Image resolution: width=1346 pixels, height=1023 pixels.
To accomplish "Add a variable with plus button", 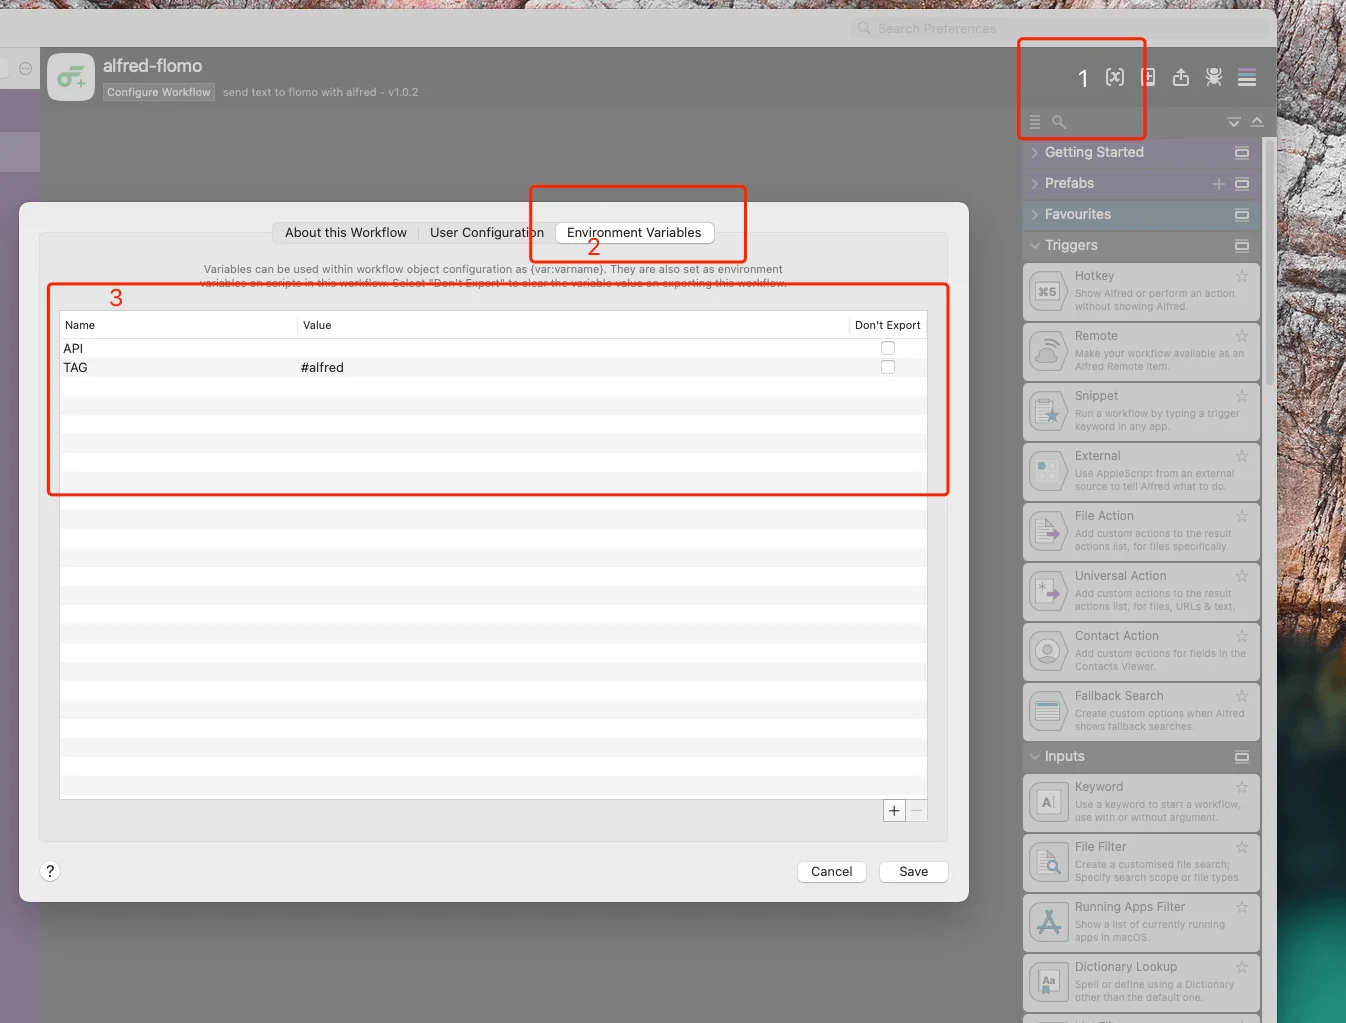I will tap(894, 811).
